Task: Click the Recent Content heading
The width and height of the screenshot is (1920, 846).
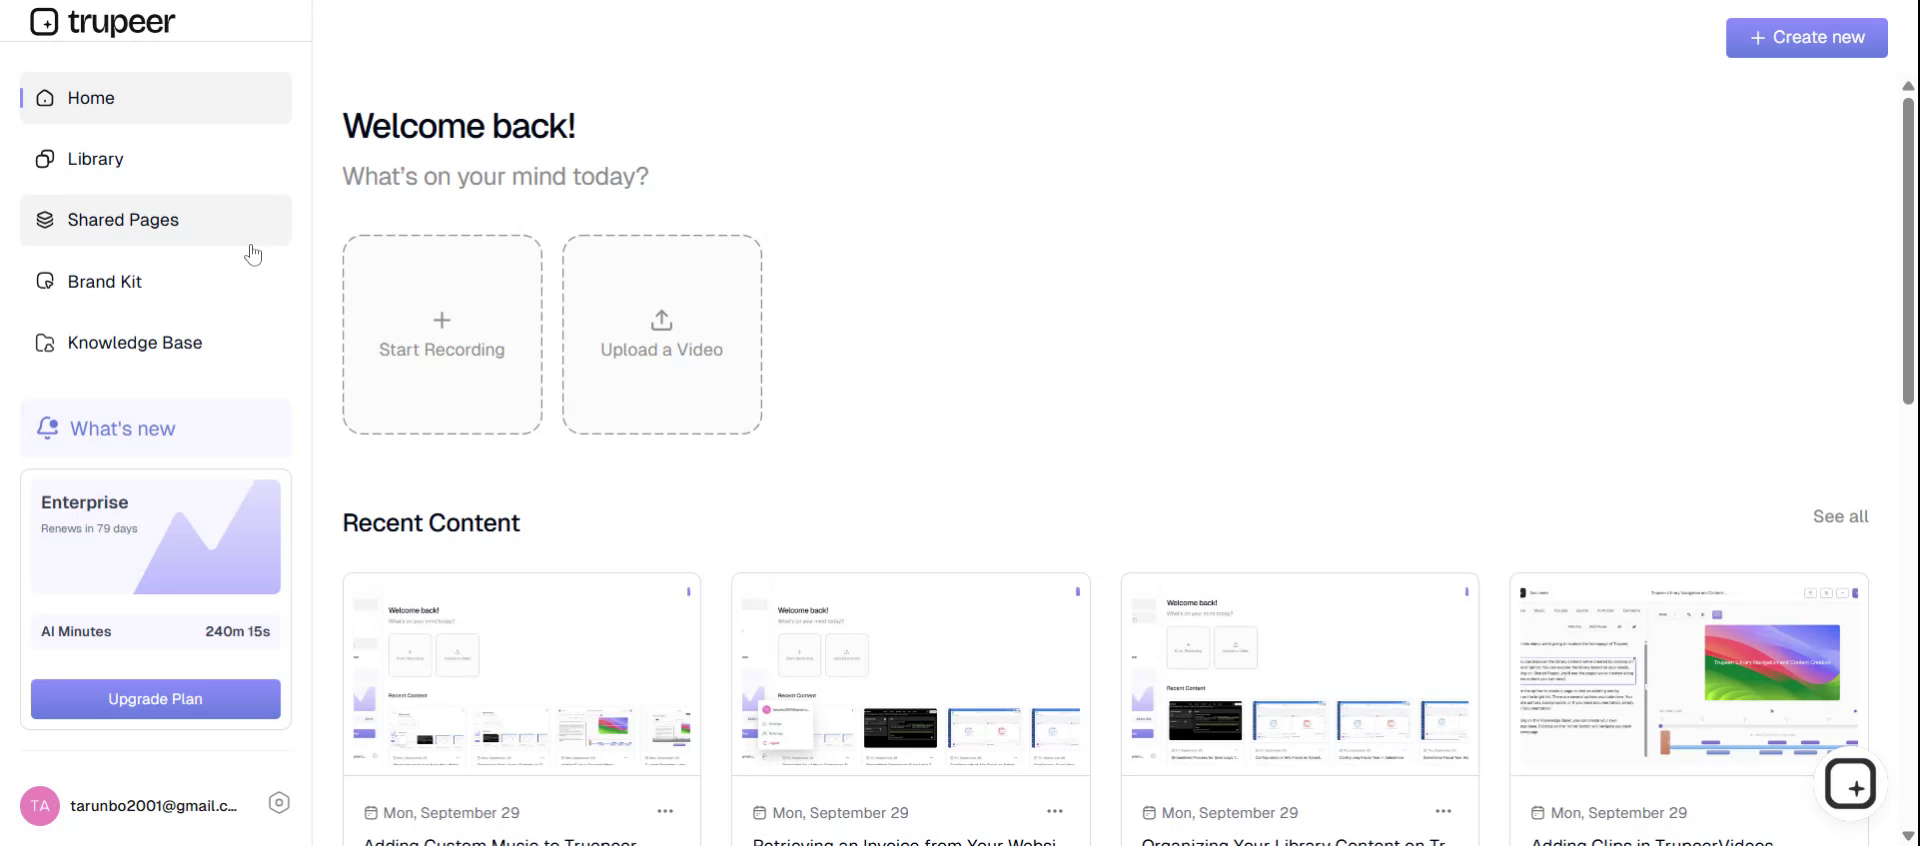Action: (431, 523)
